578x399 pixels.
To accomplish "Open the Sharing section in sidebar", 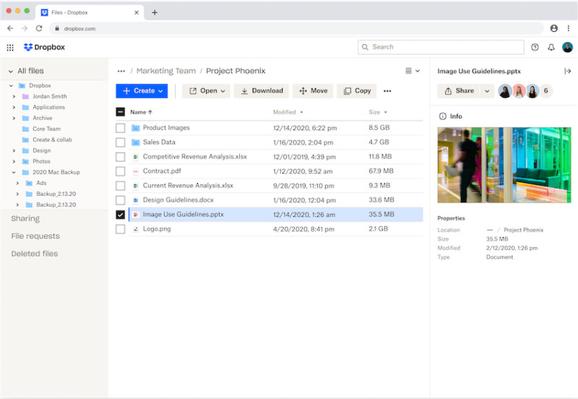I will 25,218.
